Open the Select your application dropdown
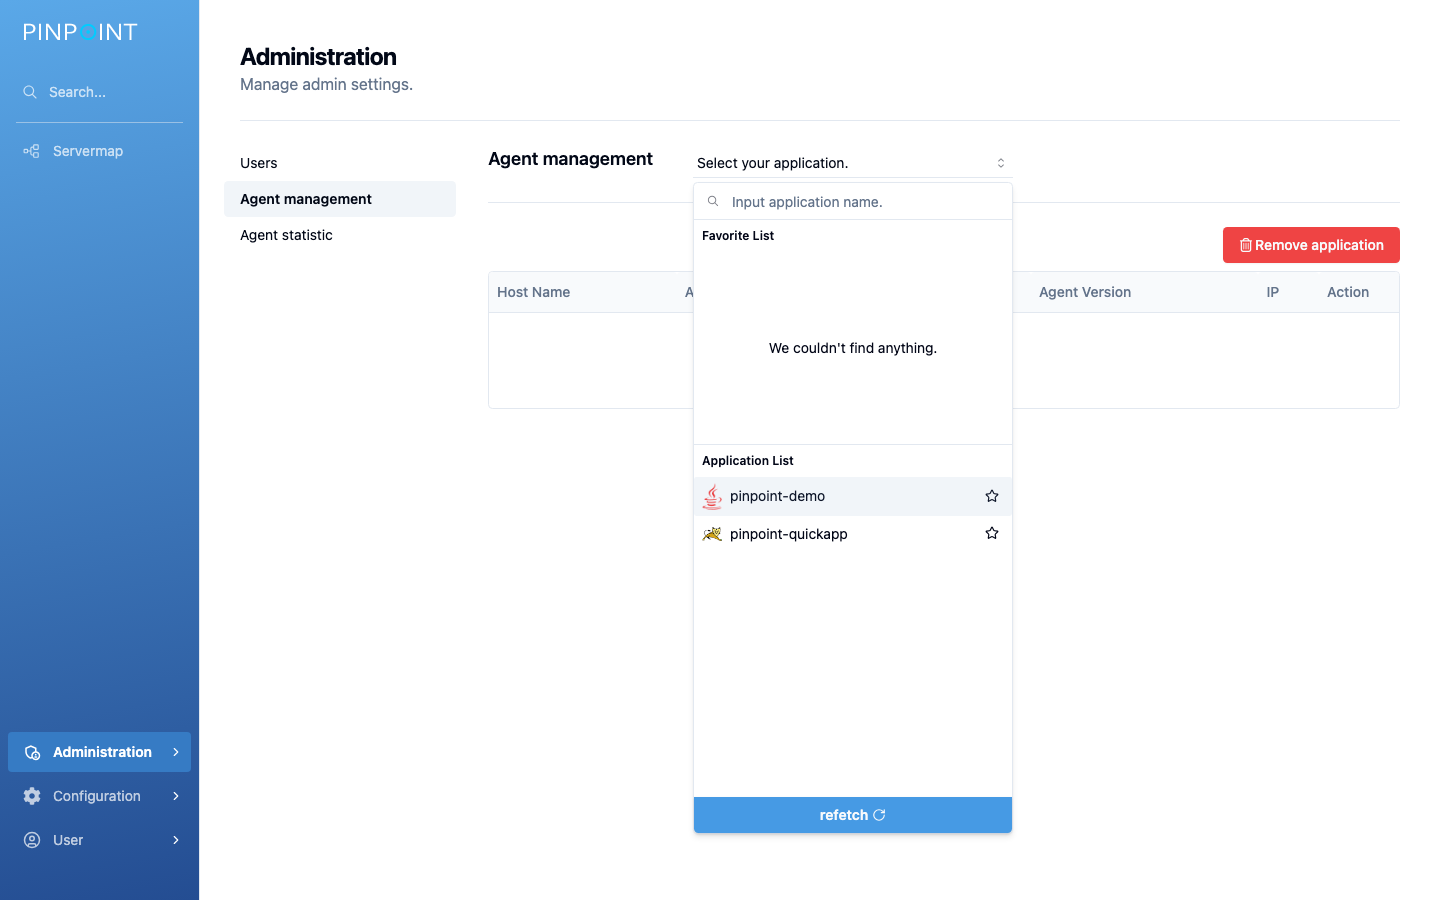This screenshot has height=900, width=1440. pos(852,163)
